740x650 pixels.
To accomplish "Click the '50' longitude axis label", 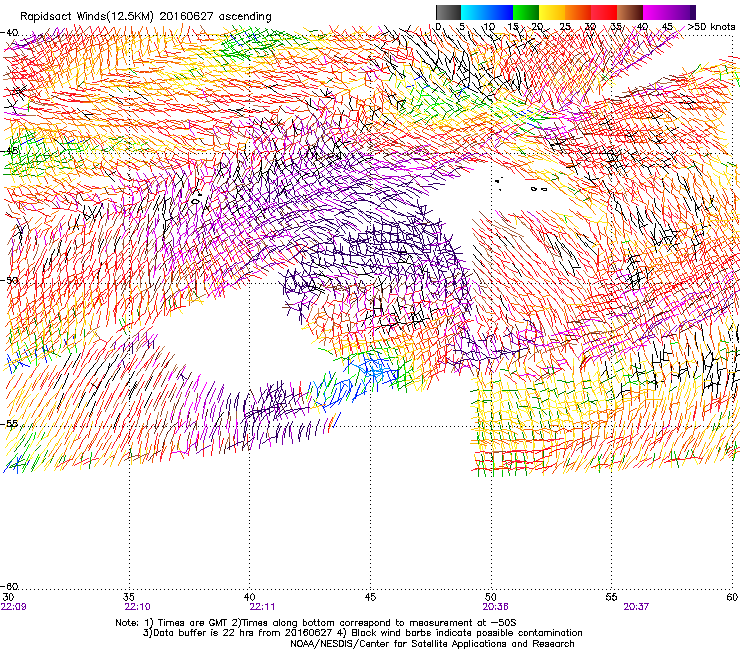I will pyautogui.click(x=491, y=597).
